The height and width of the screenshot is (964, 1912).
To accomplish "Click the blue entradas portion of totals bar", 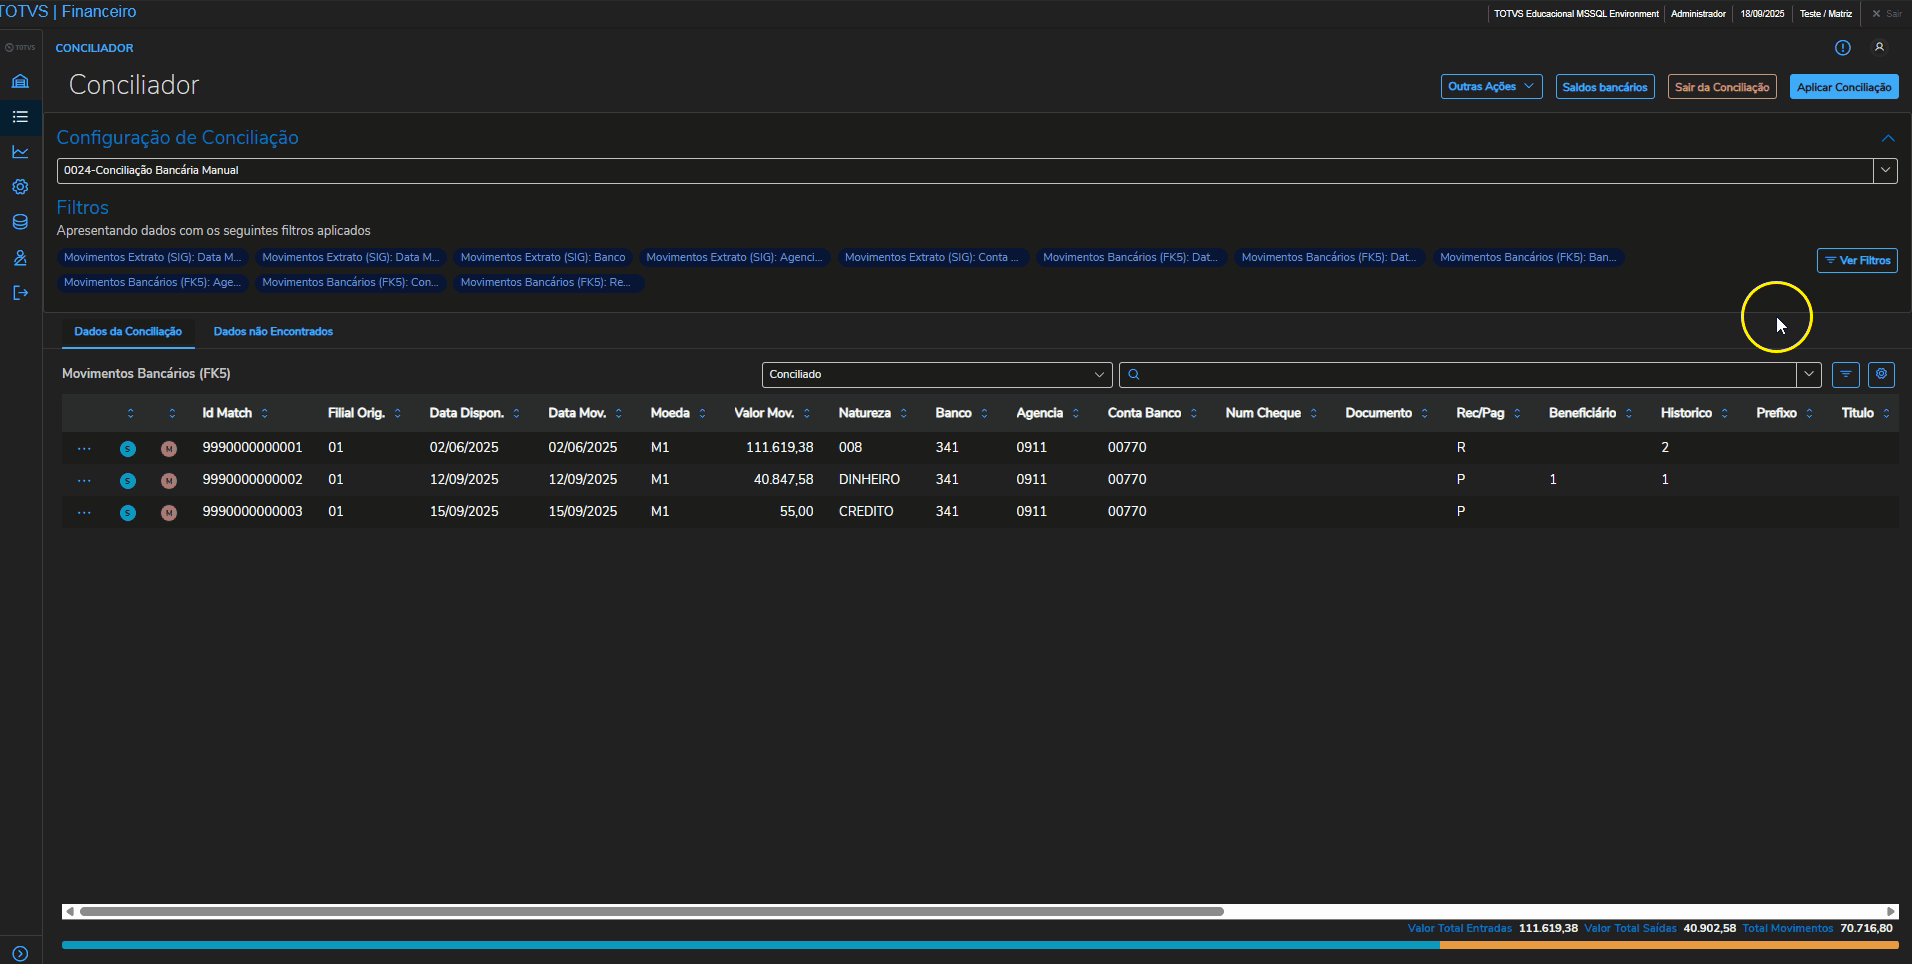I will click(x=751, y=945).
